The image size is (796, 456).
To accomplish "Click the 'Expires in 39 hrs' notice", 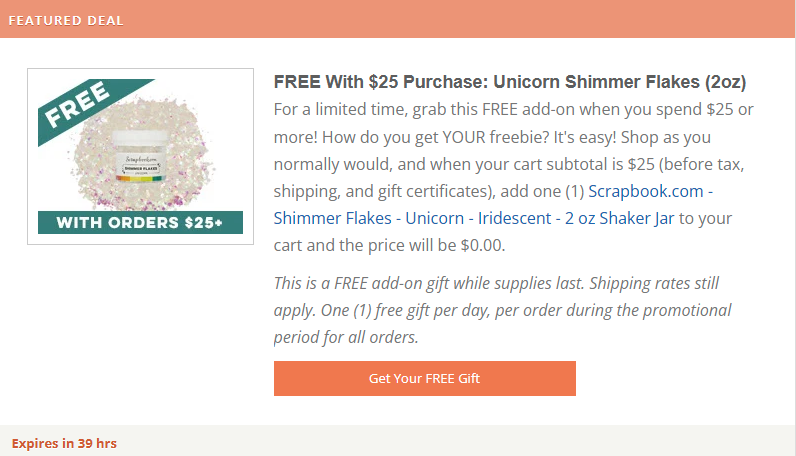I will click(64, 442).
